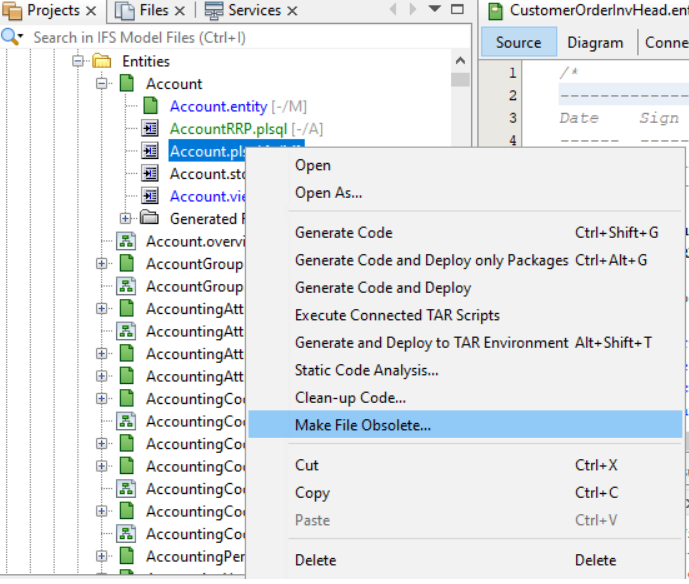This screenshot has width=689, height=584.
Task: Click the Account.views file icon
Action: click(x=151, y=196)
